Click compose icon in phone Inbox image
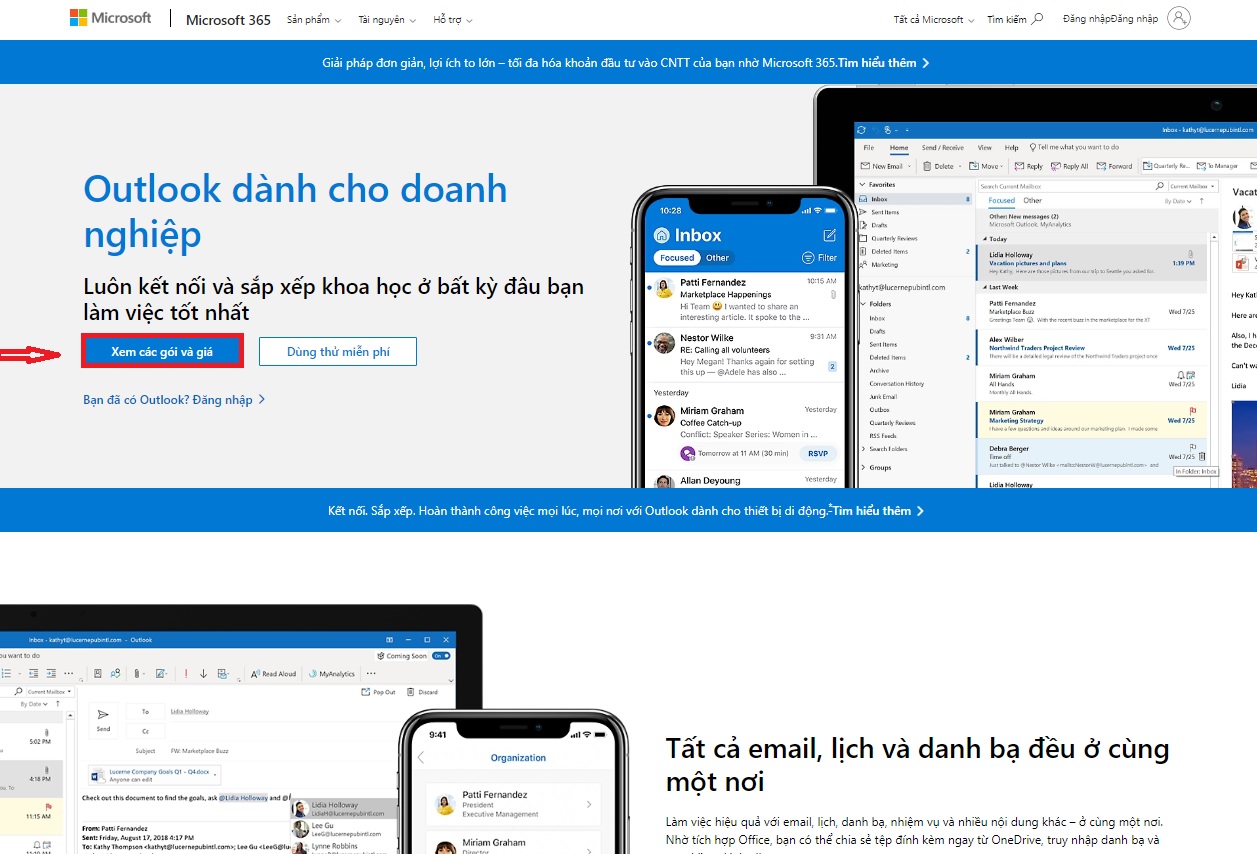Screen dimensions: 1257x854 point(829,235)
